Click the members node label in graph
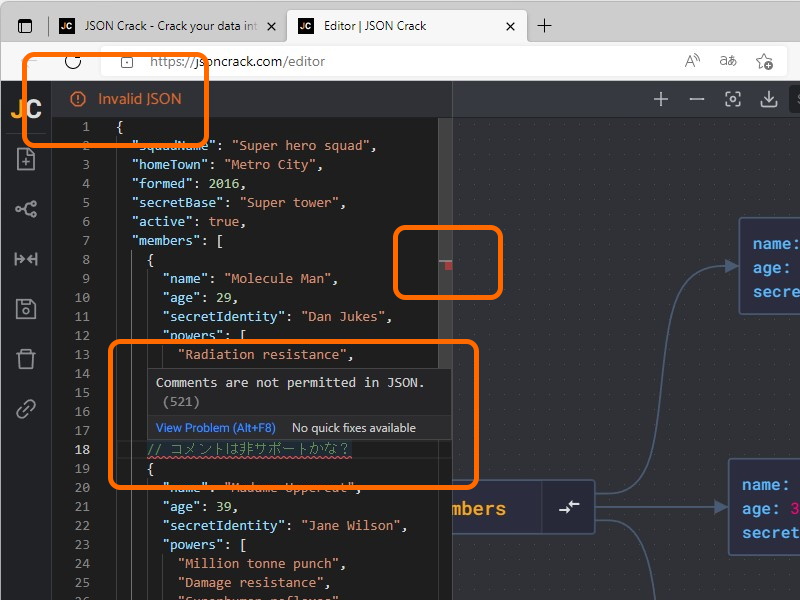The image size is (800, 600). pos(479,509)
